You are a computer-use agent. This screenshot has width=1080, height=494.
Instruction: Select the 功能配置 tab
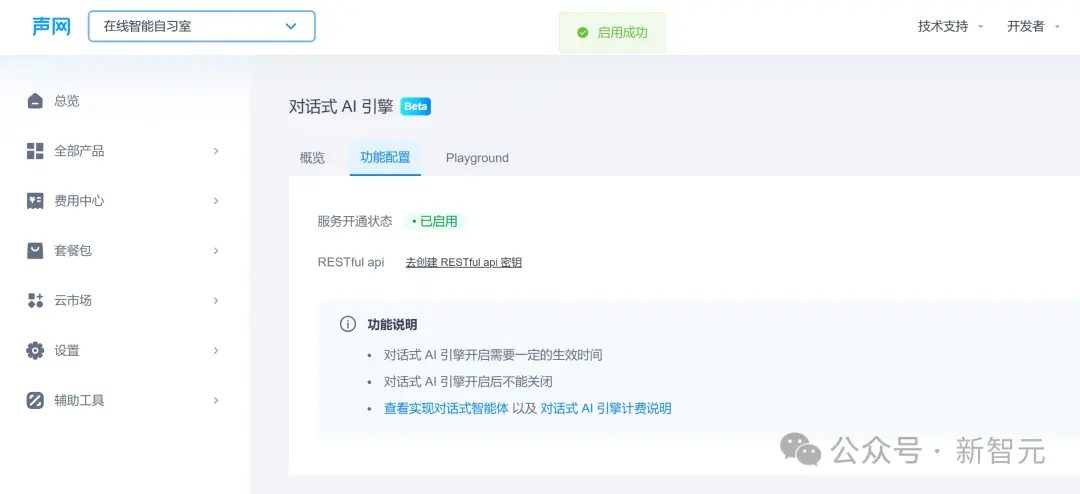[x=385, y=158]
